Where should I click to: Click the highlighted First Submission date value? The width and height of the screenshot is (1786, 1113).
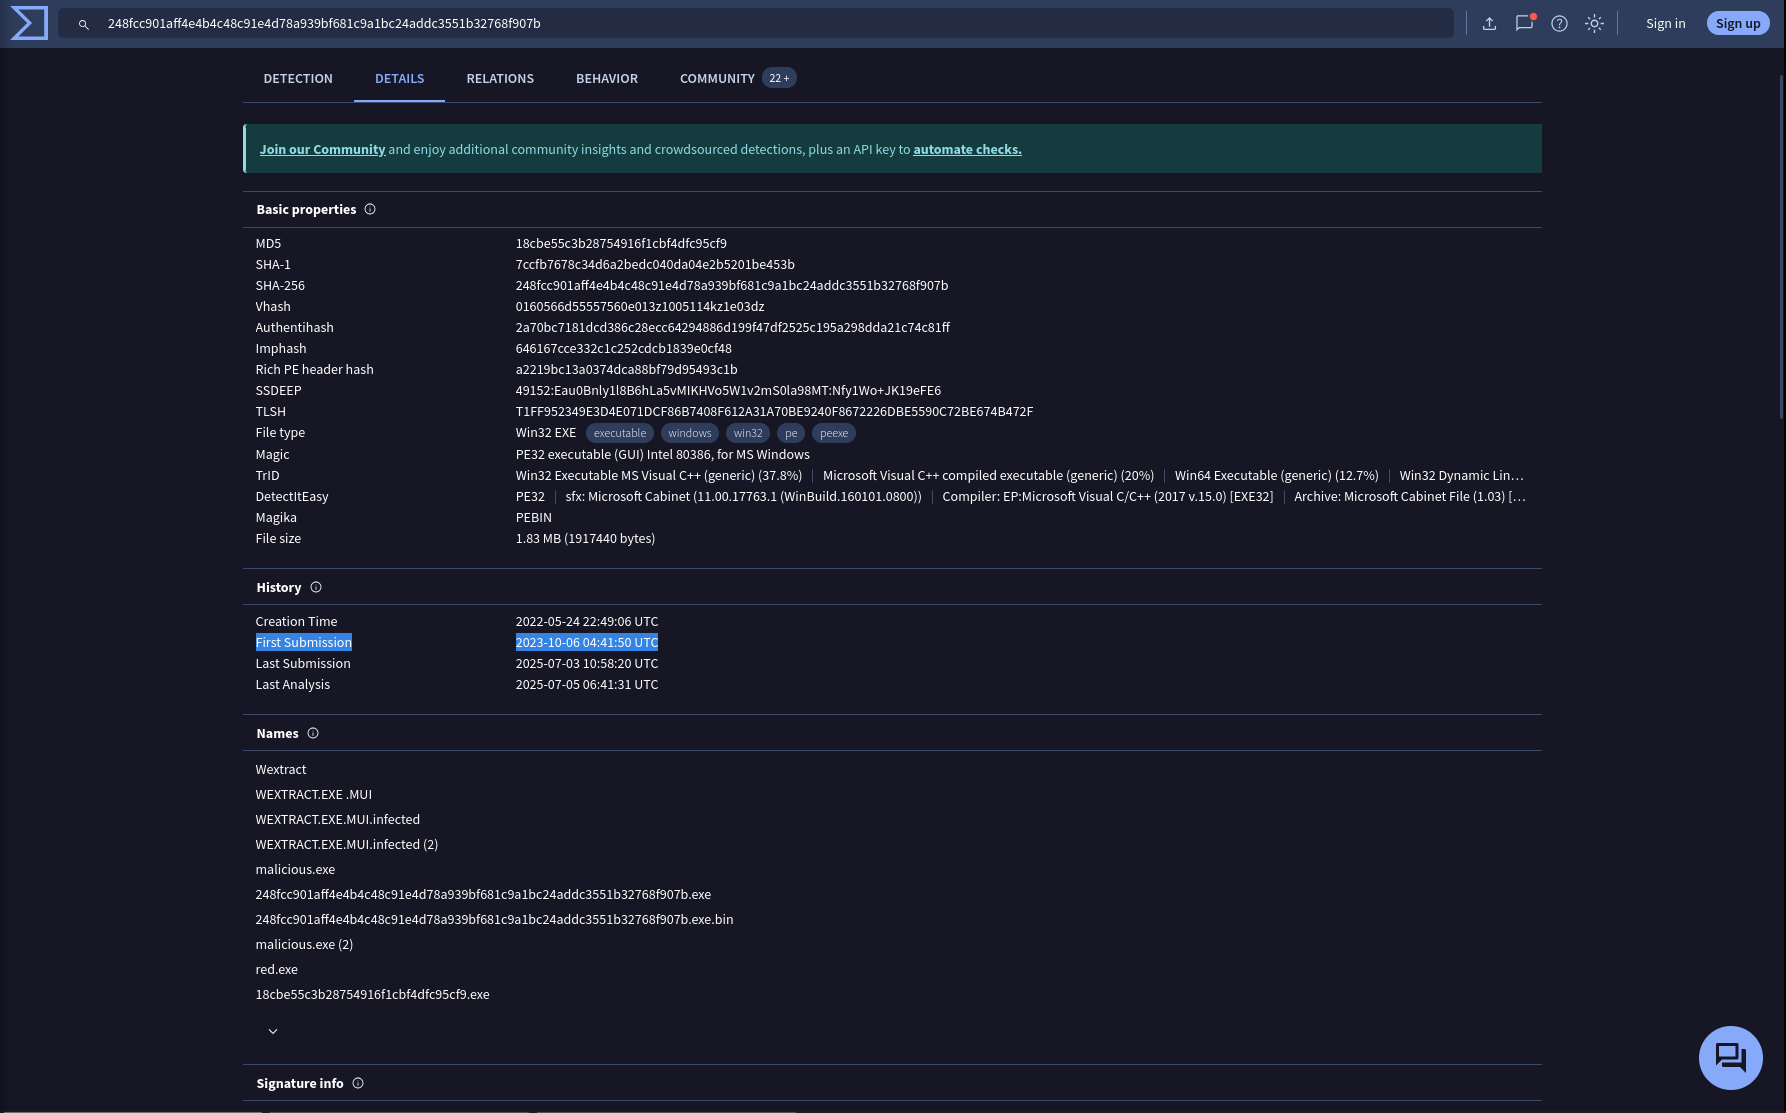586,642
